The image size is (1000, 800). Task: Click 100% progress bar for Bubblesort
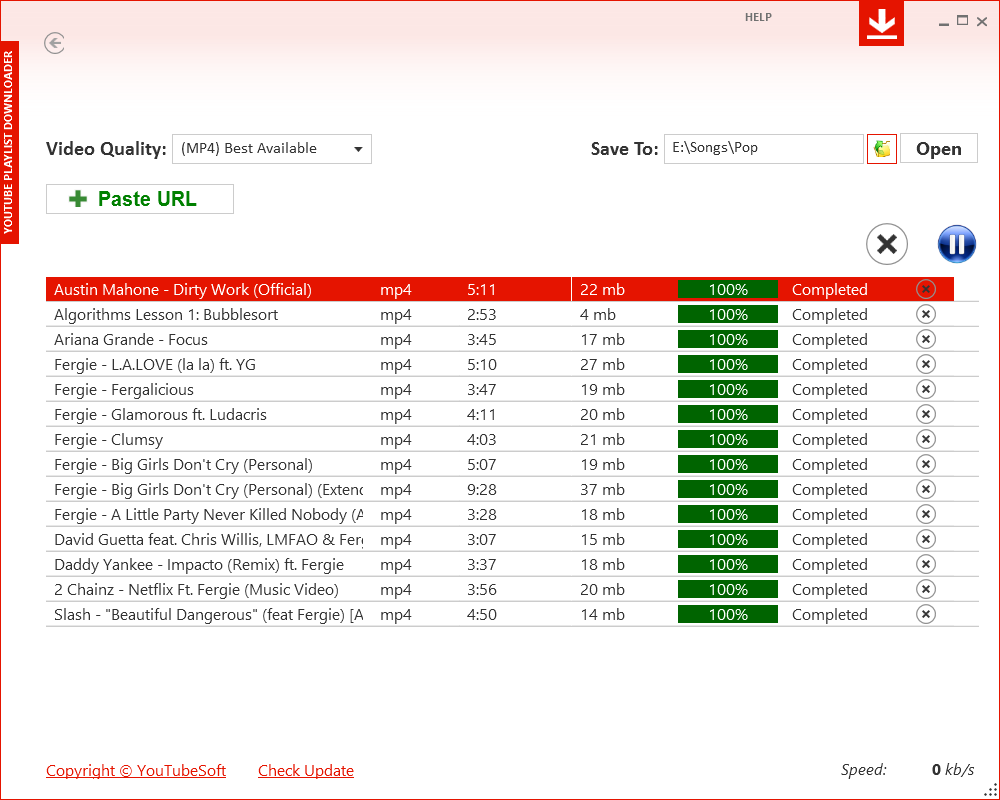(728, 315)
